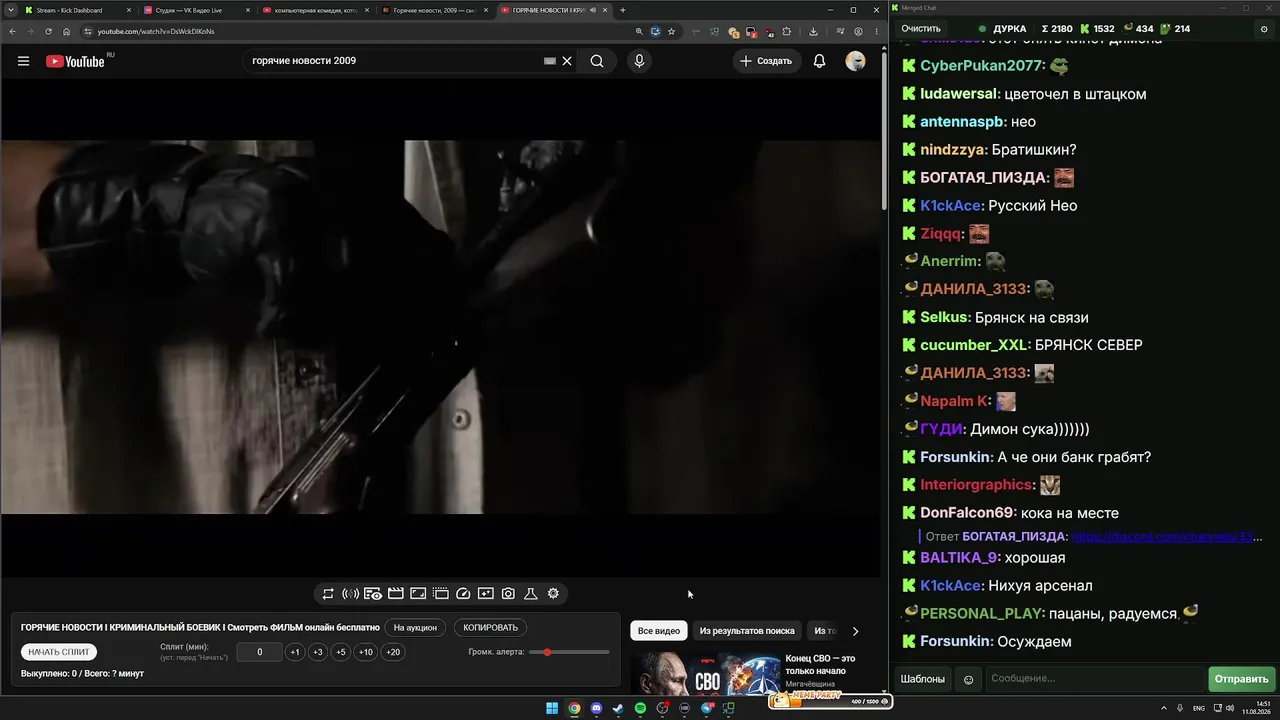Switch to the Горячие новости, 2009 tab

click(434, 10)
